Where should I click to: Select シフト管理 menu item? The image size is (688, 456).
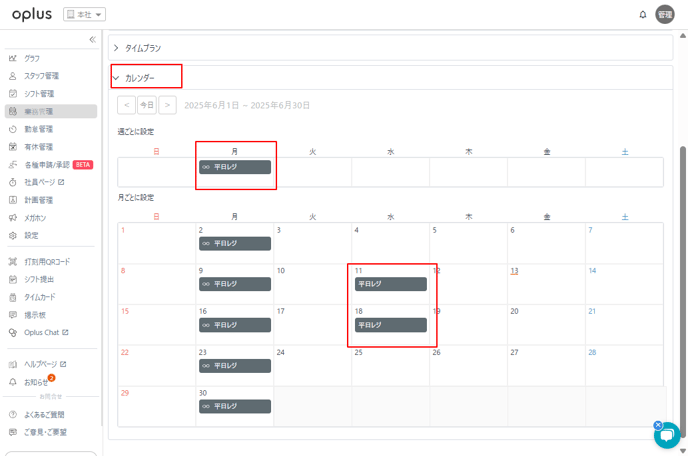[x=39, y=94]
